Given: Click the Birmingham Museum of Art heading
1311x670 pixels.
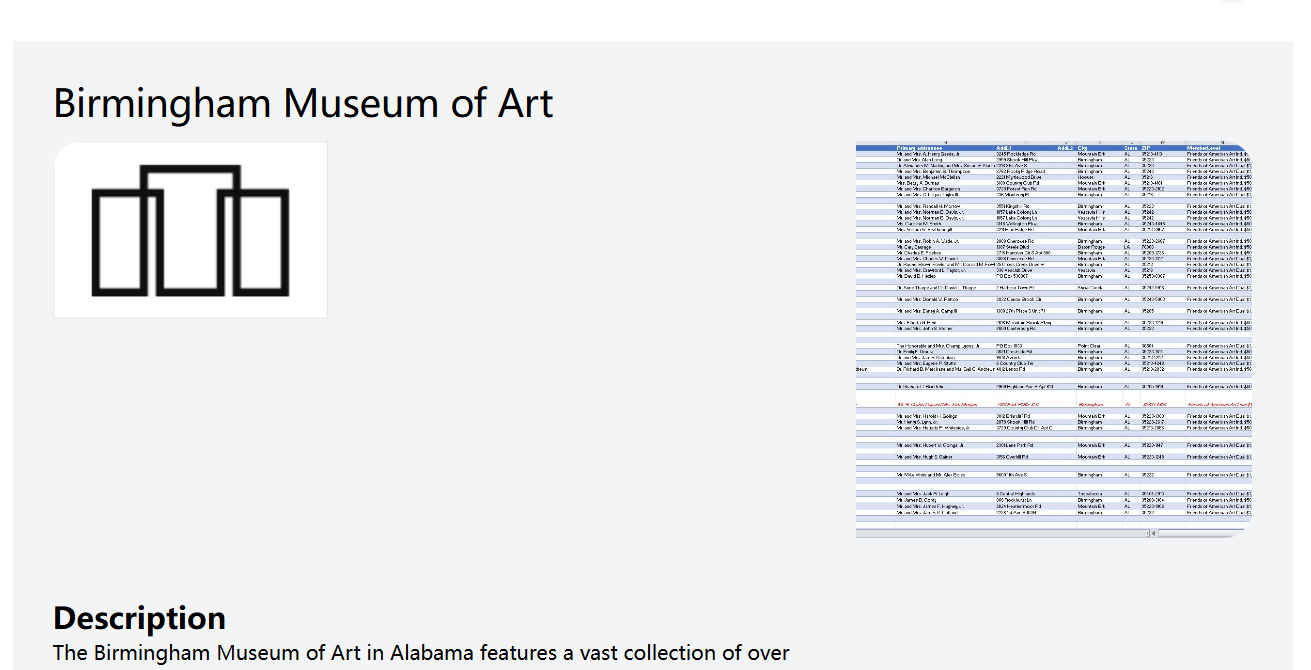Looking at the screenshot, I should (x=303, y=104).
